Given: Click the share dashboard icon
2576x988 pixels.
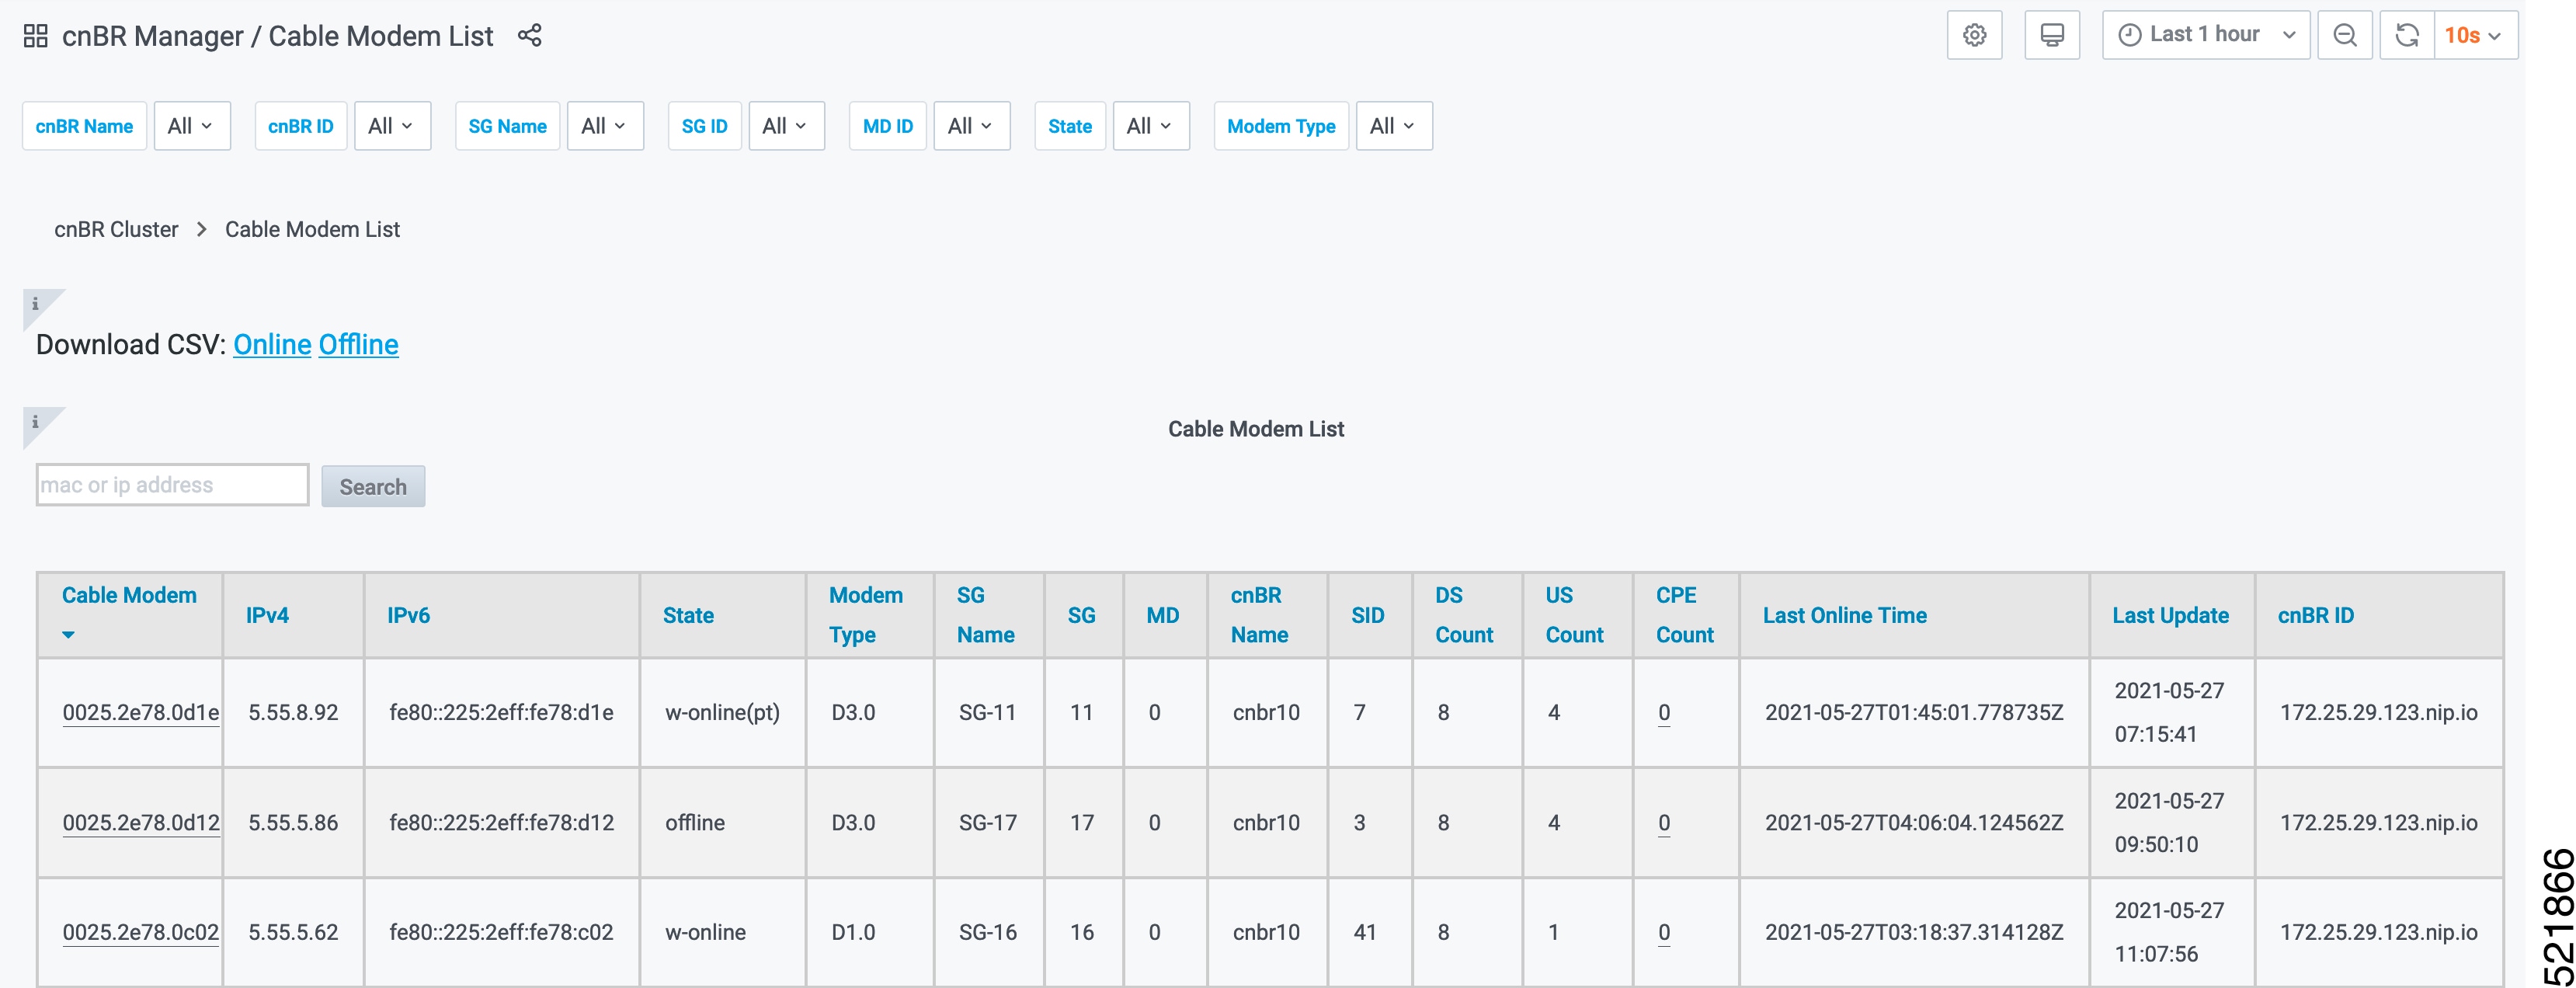Looking at the screenshot, I should [530, 36].
